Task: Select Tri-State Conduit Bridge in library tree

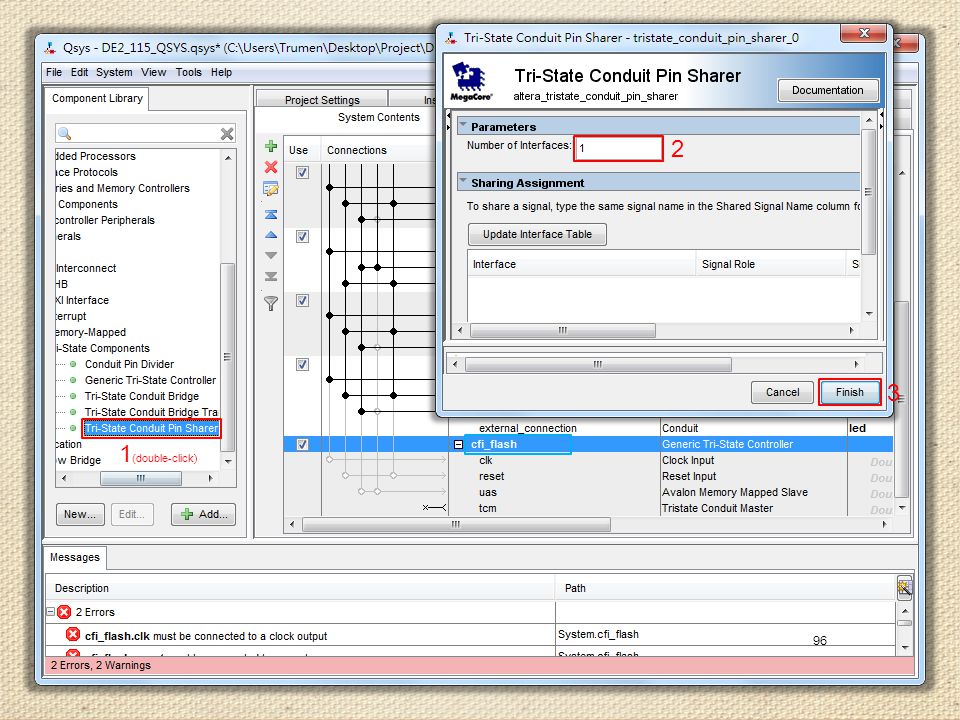Action: [142, 396]
